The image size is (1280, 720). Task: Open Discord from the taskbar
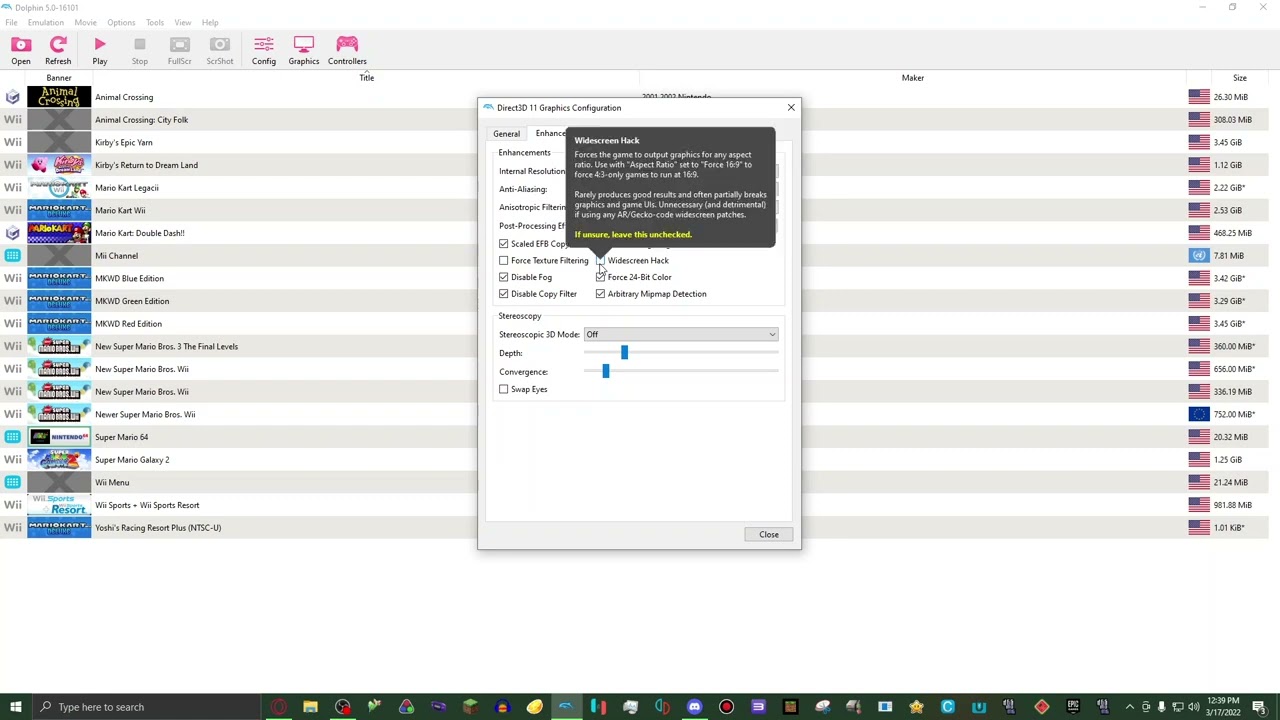point(694,707)
